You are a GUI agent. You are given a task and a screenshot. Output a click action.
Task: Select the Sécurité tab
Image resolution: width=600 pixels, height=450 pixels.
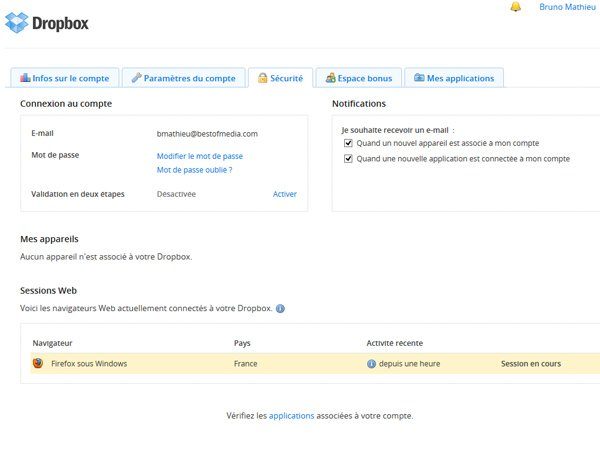(280, 78)
